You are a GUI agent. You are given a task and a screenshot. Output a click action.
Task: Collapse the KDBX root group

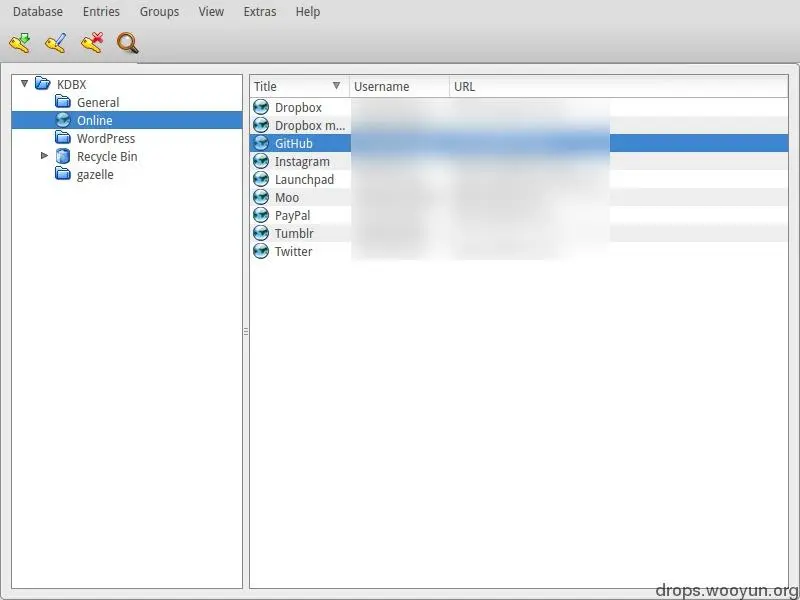[24, 83]
